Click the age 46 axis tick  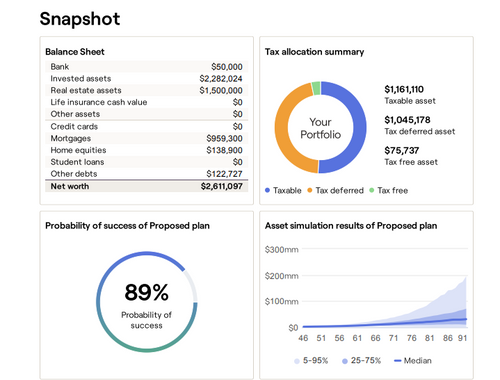point(303,338)
